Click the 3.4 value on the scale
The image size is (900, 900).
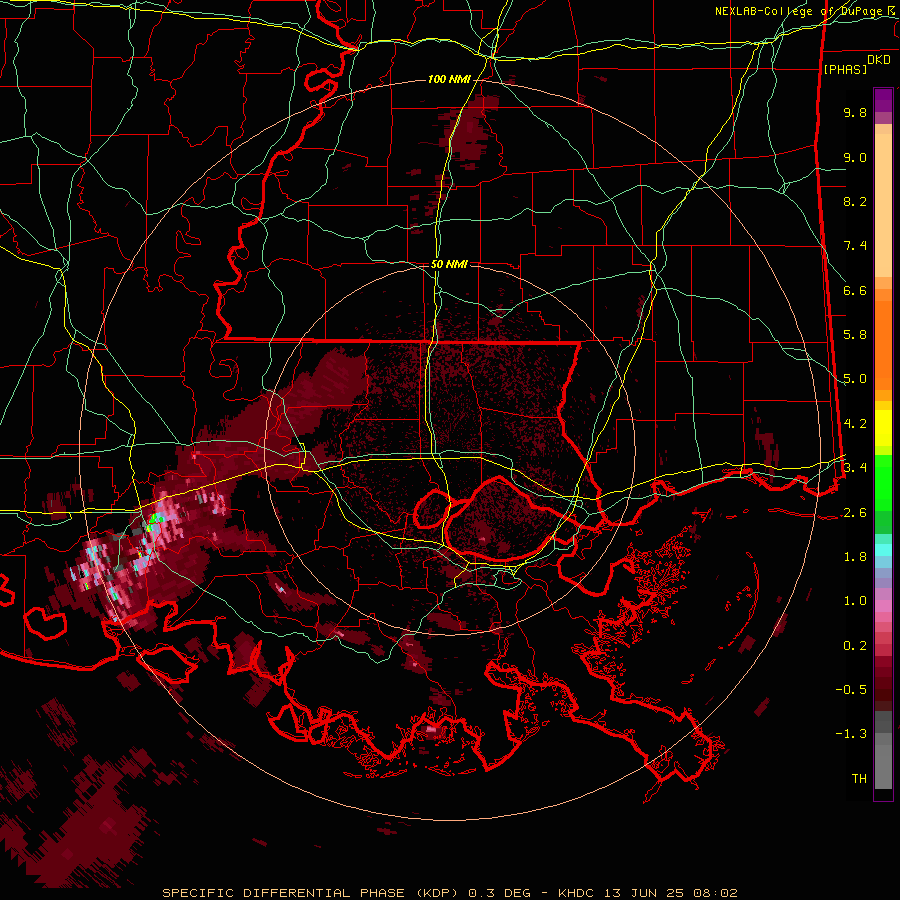pyautogui.click(x=855, y=468)
